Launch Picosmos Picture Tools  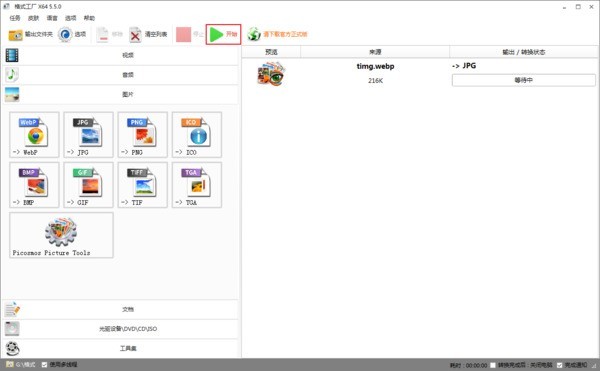coord(61,235)
